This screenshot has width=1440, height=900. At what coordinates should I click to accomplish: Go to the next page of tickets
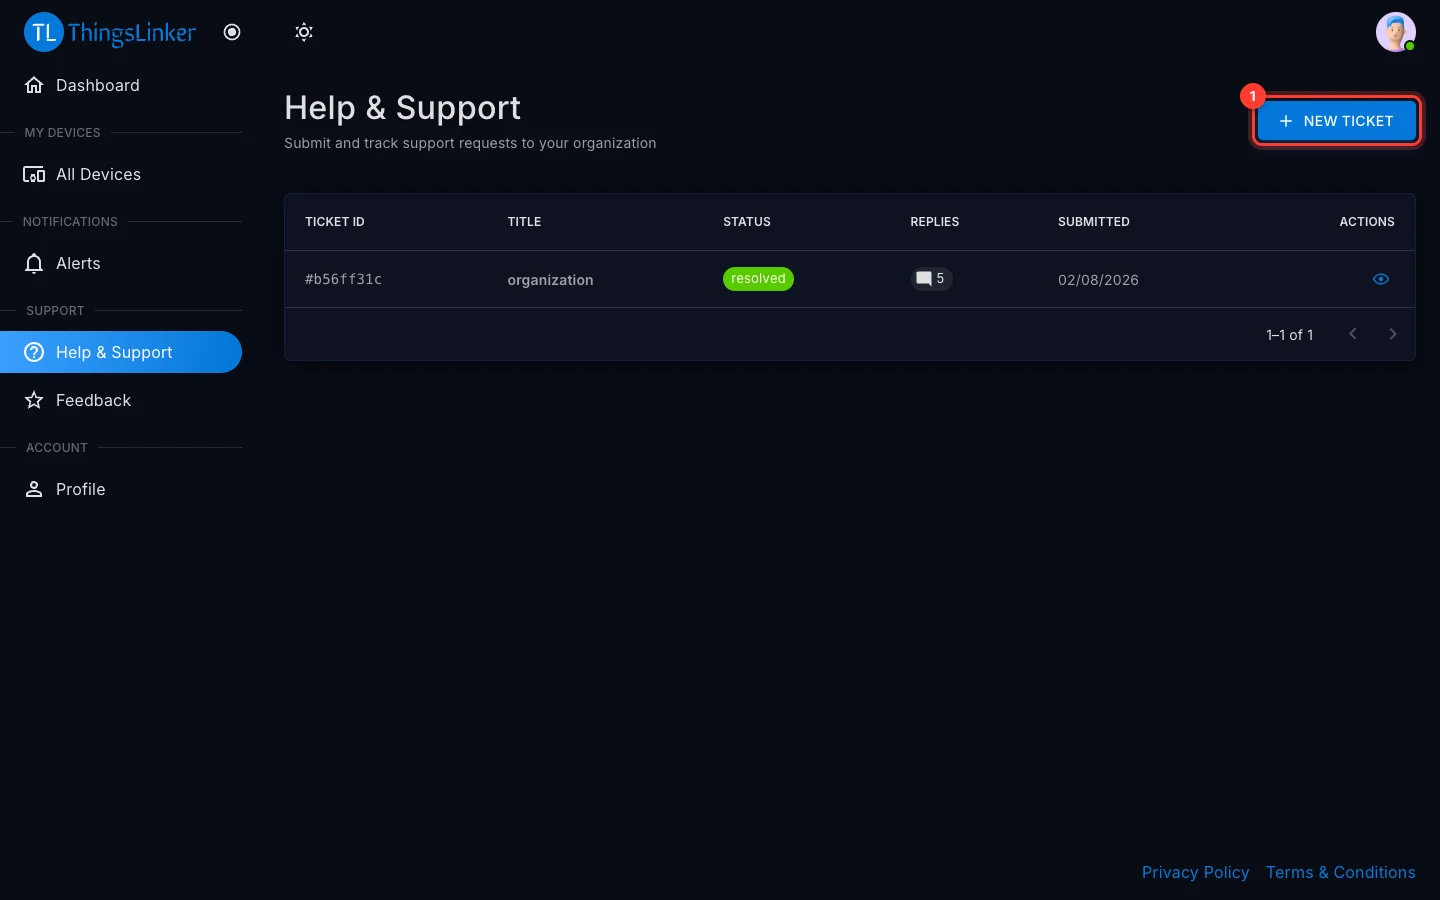pyautogui.click(x=1393, y=334)
